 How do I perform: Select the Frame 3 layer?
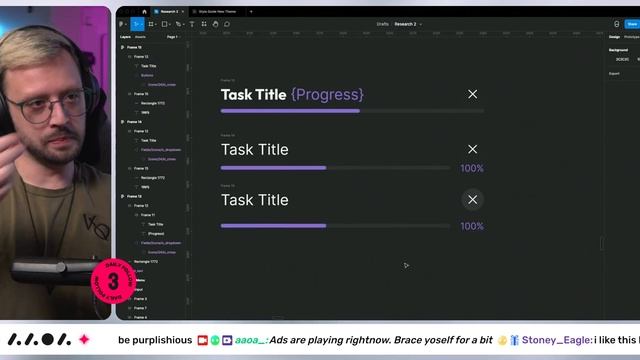140,299
